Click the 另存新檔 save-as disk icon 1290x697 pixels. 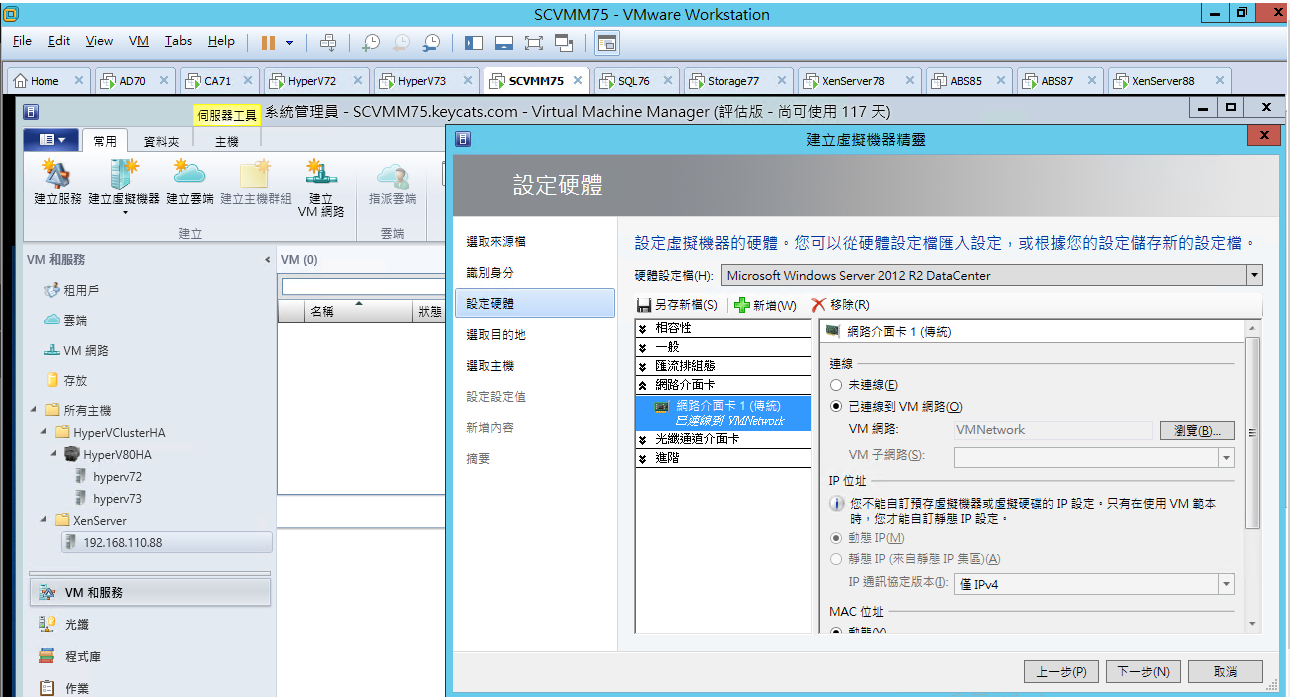645,305
